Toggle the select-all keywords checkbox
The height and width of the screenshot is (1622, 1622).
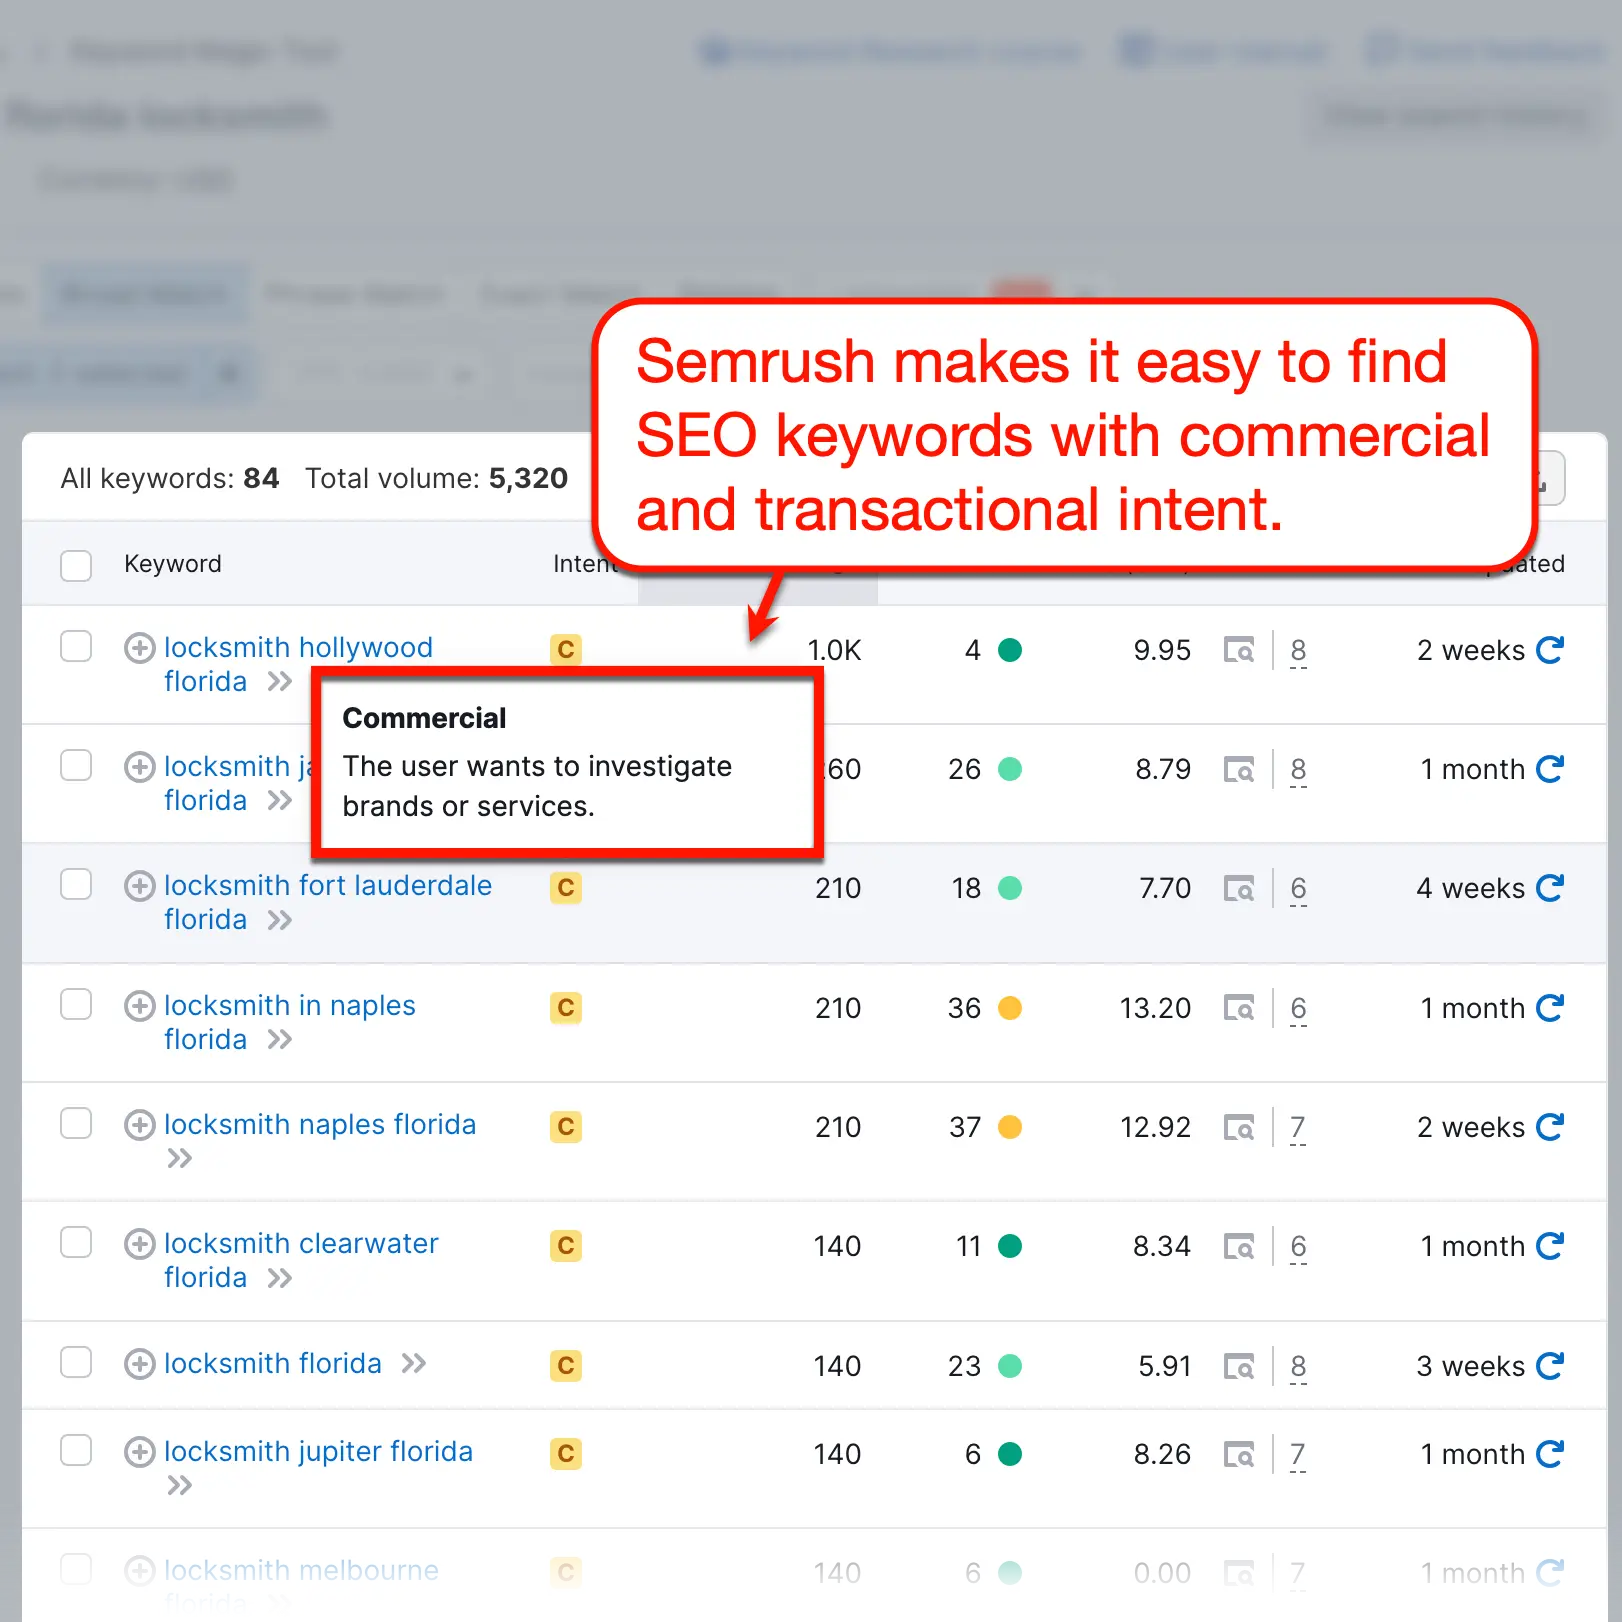coord(76,566)
